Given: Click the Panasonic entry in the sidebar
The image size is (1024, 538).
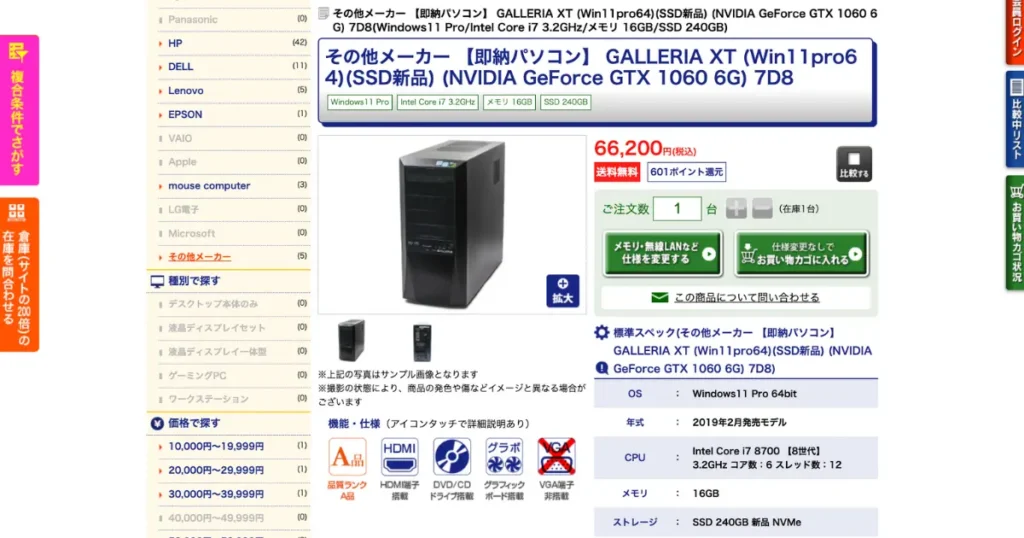Looking at the screenshot, I should [x=193, y=20].
